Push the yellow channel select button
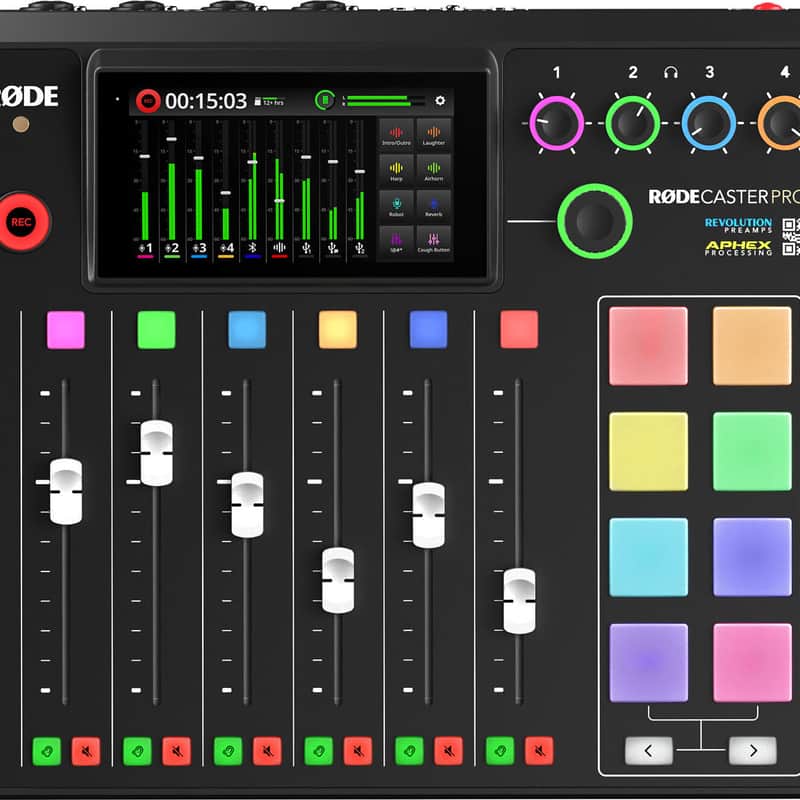The image size is (800, 800). coord(338,330)
